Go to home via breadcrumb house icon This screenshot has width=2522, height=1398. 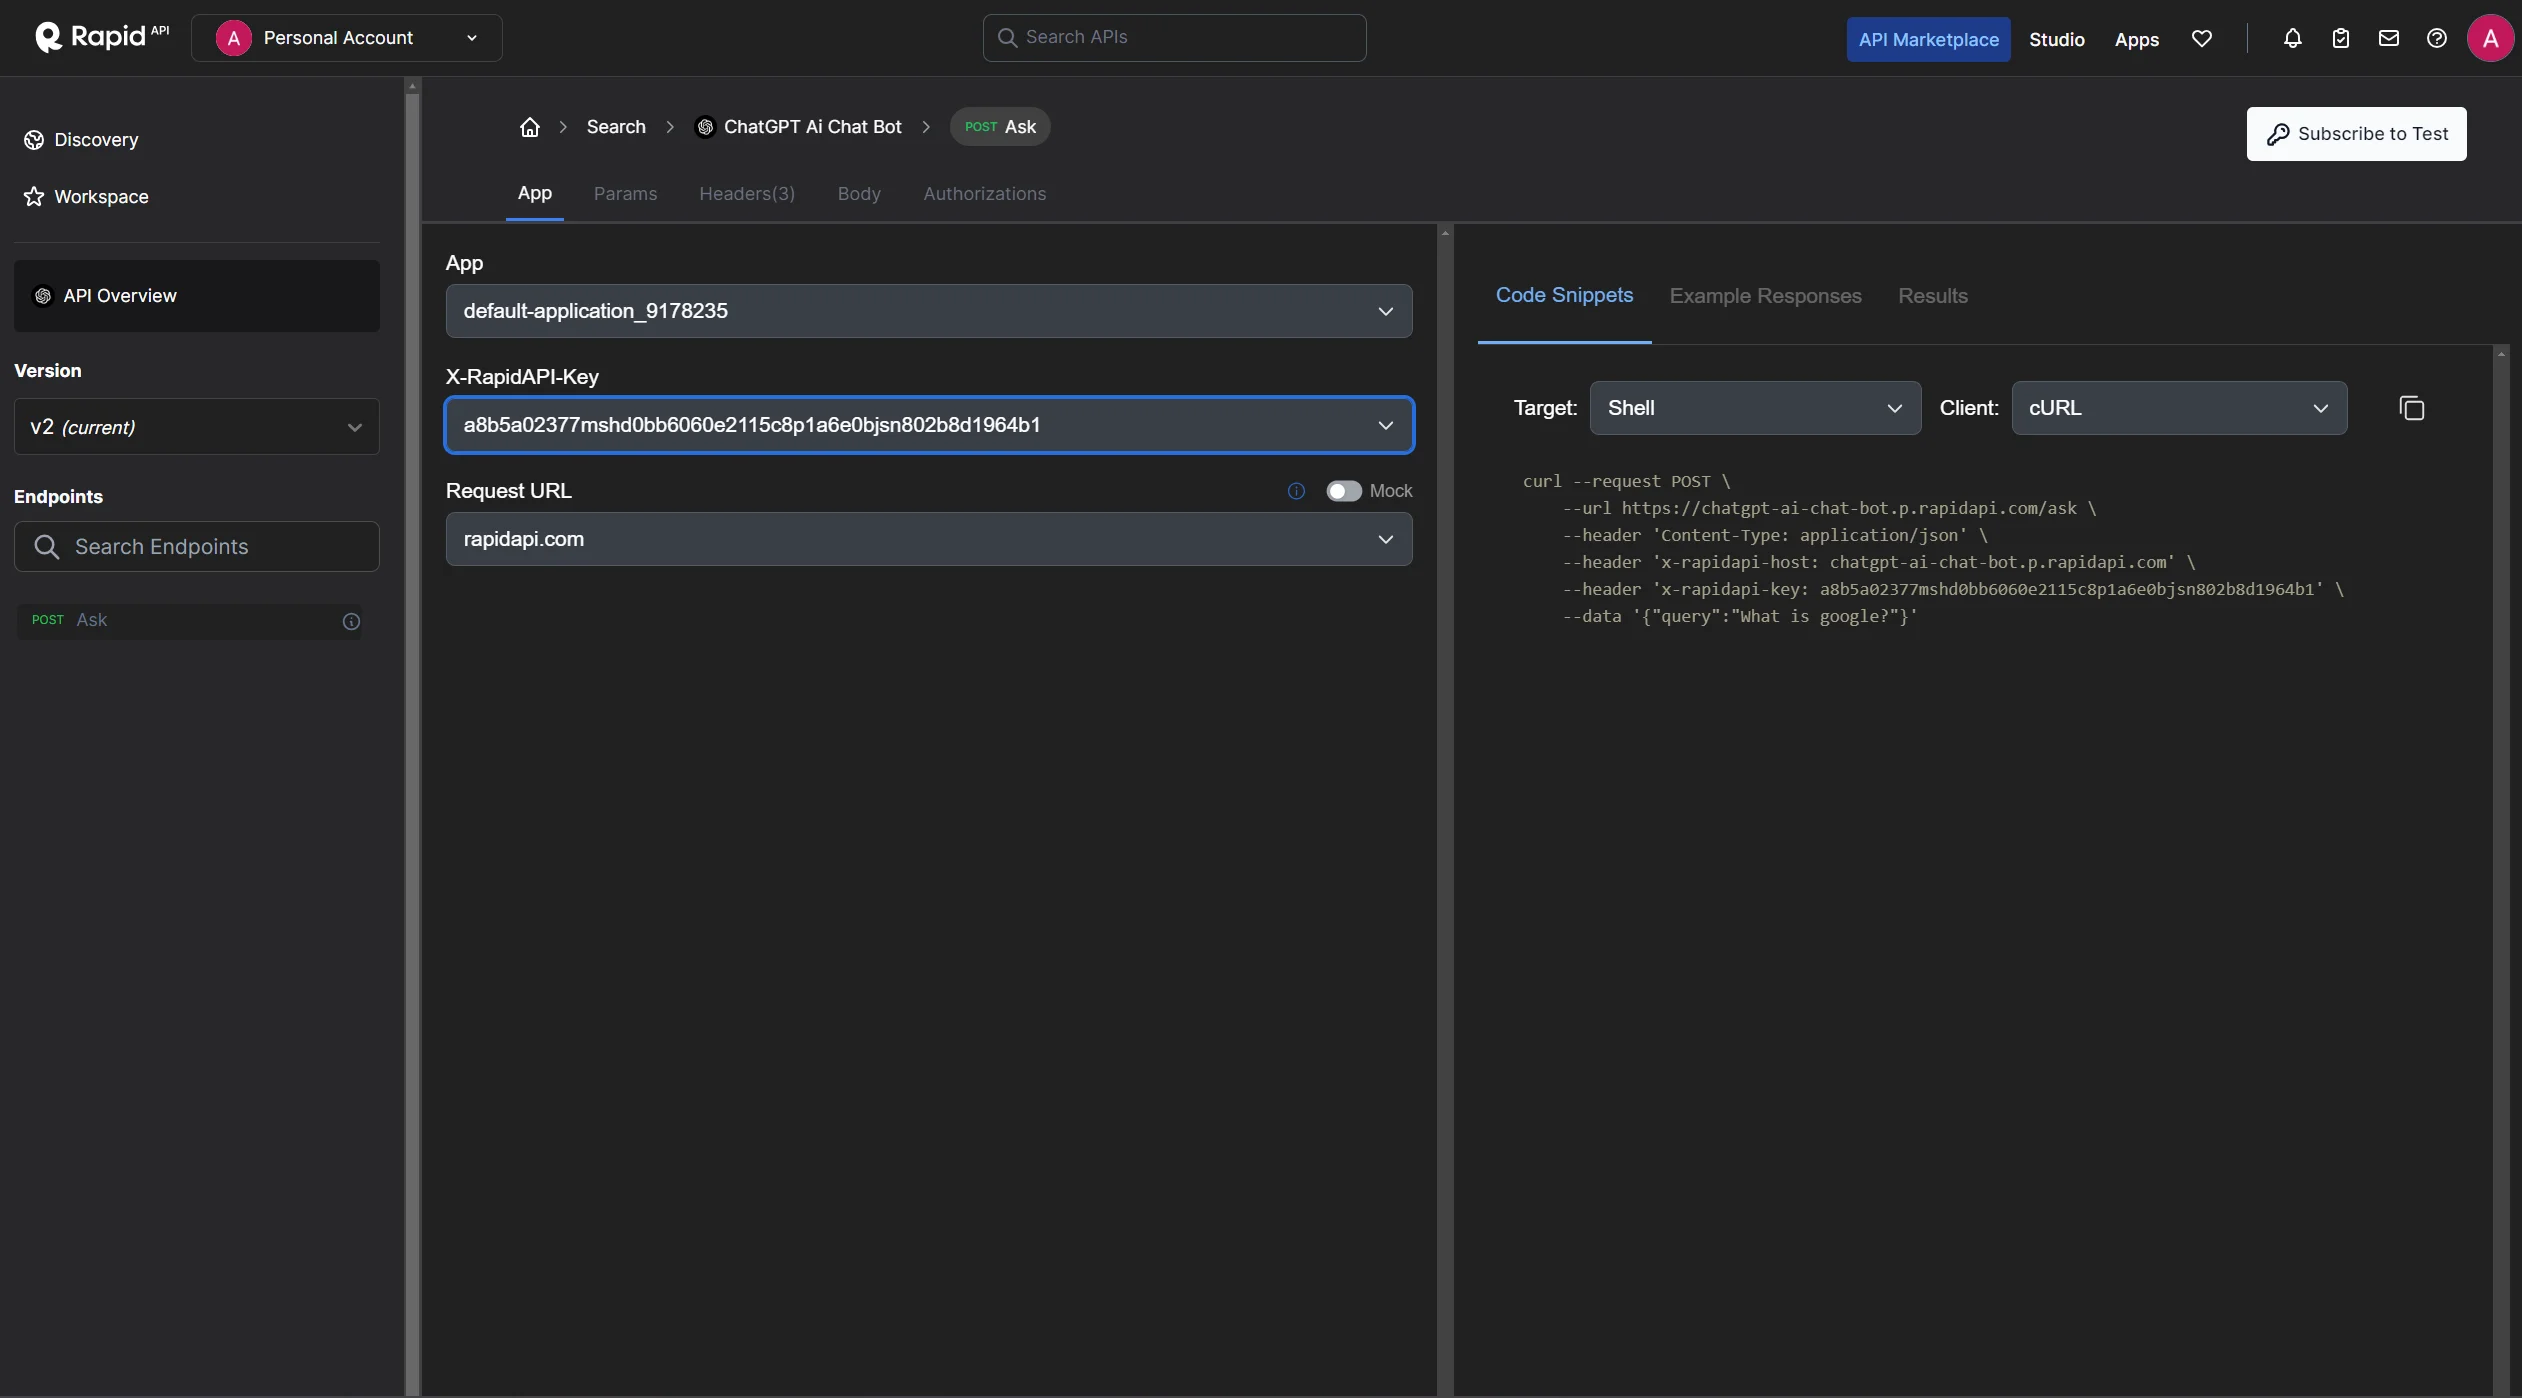point(530,127)
